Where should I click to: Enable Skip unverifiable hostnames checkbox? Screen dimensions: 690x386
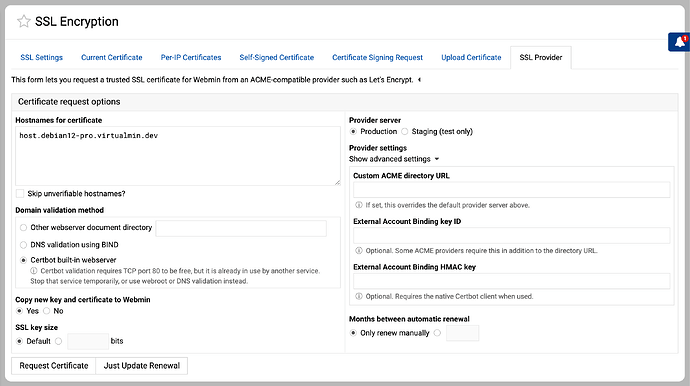(20, 194)
